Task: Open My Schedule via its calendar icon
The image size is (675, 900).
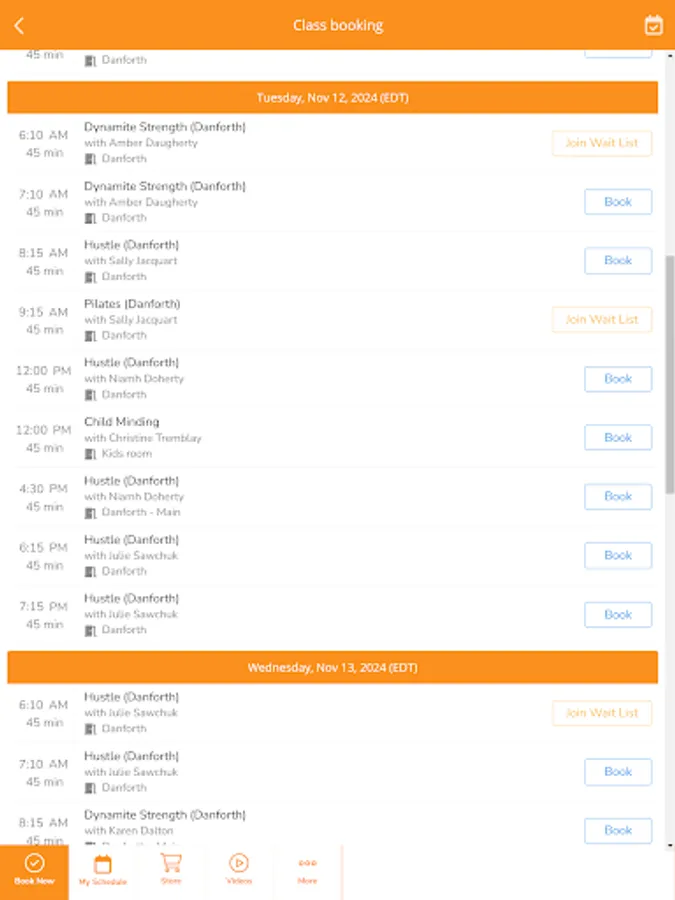Action: [102, 862]
